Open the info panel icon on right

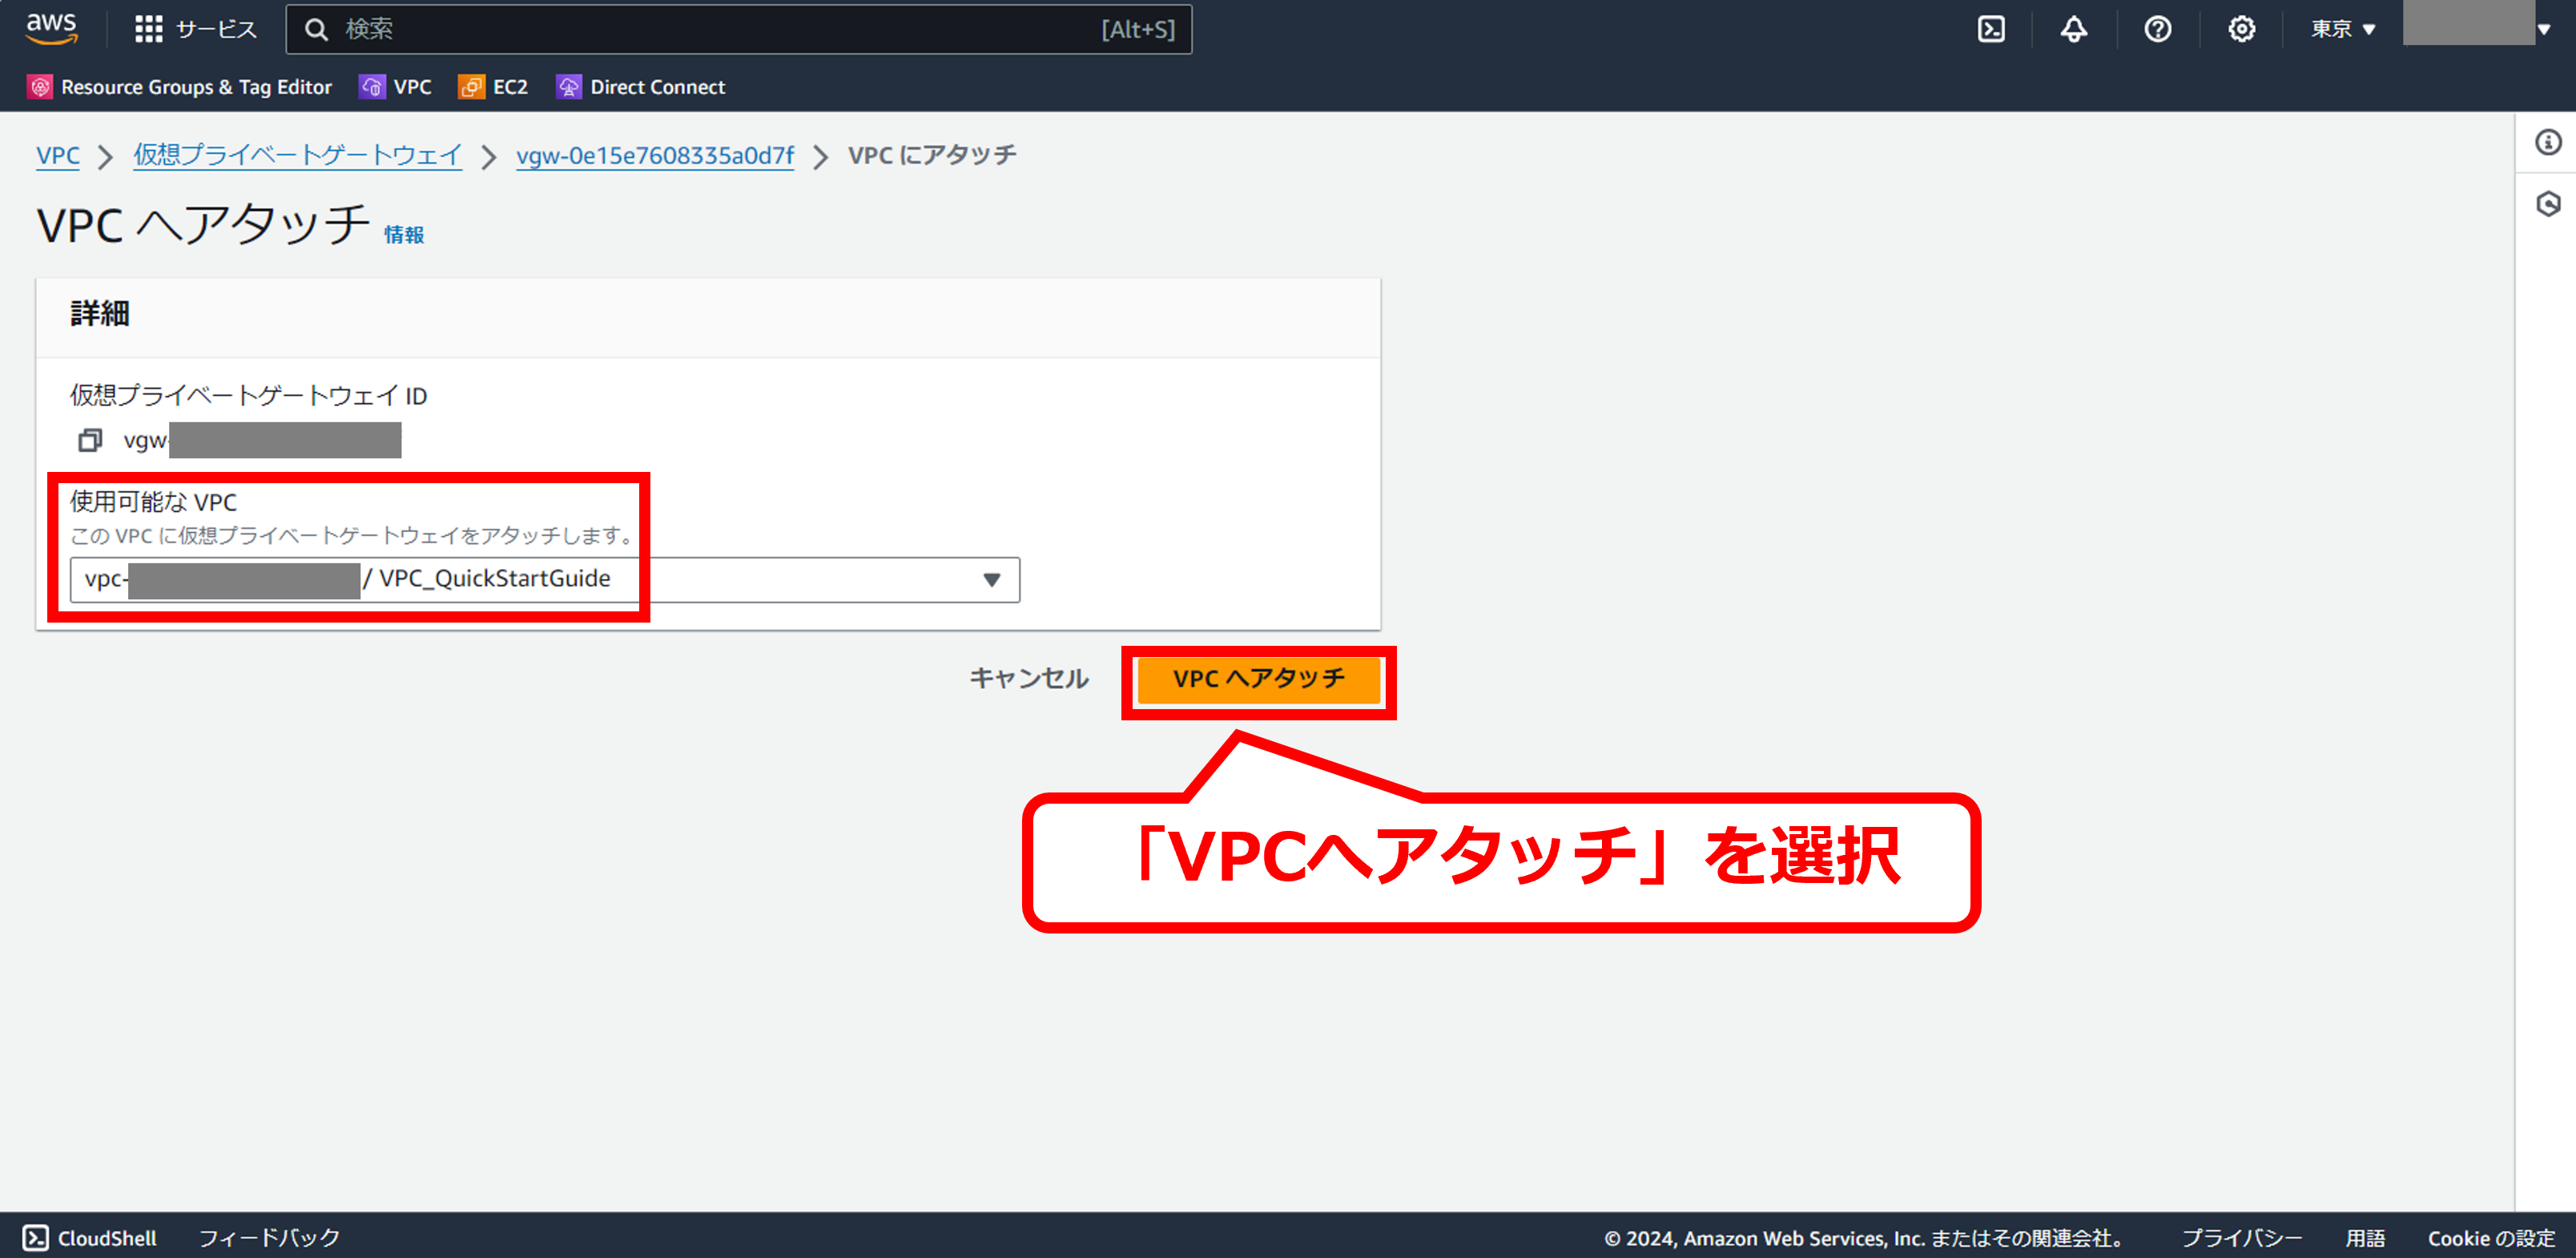coord(2548,143)
